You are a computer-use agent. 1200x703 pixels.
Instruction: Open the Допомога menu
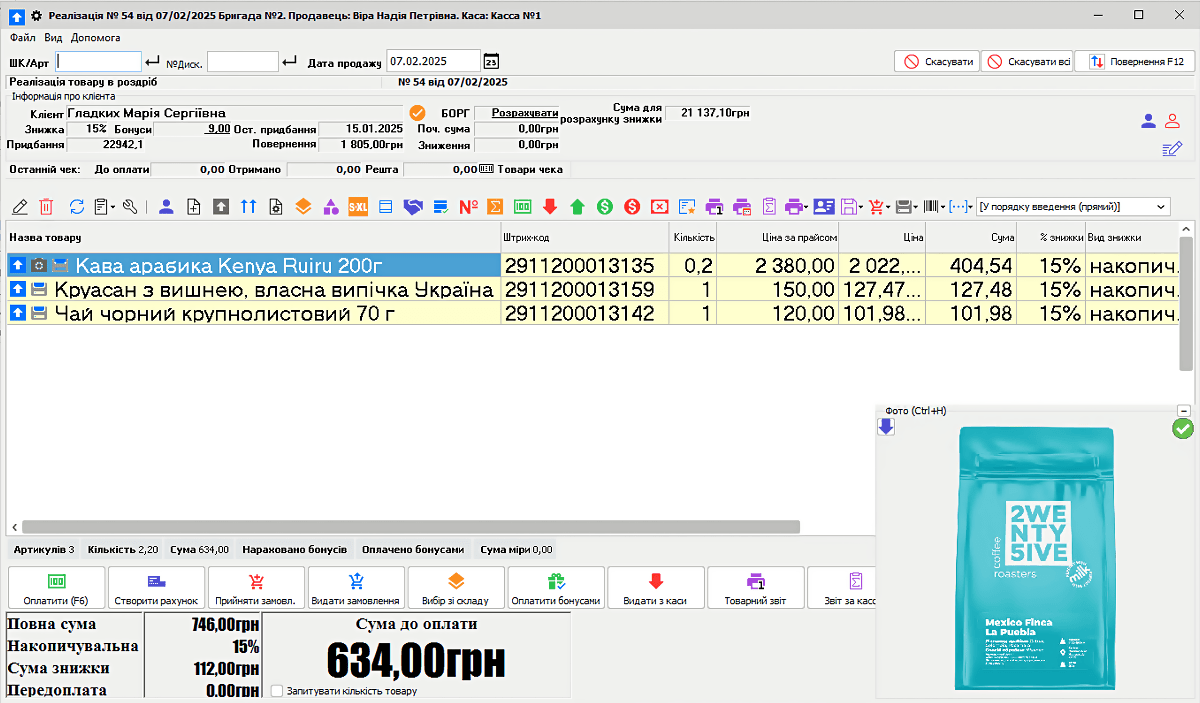click(95, 37)
